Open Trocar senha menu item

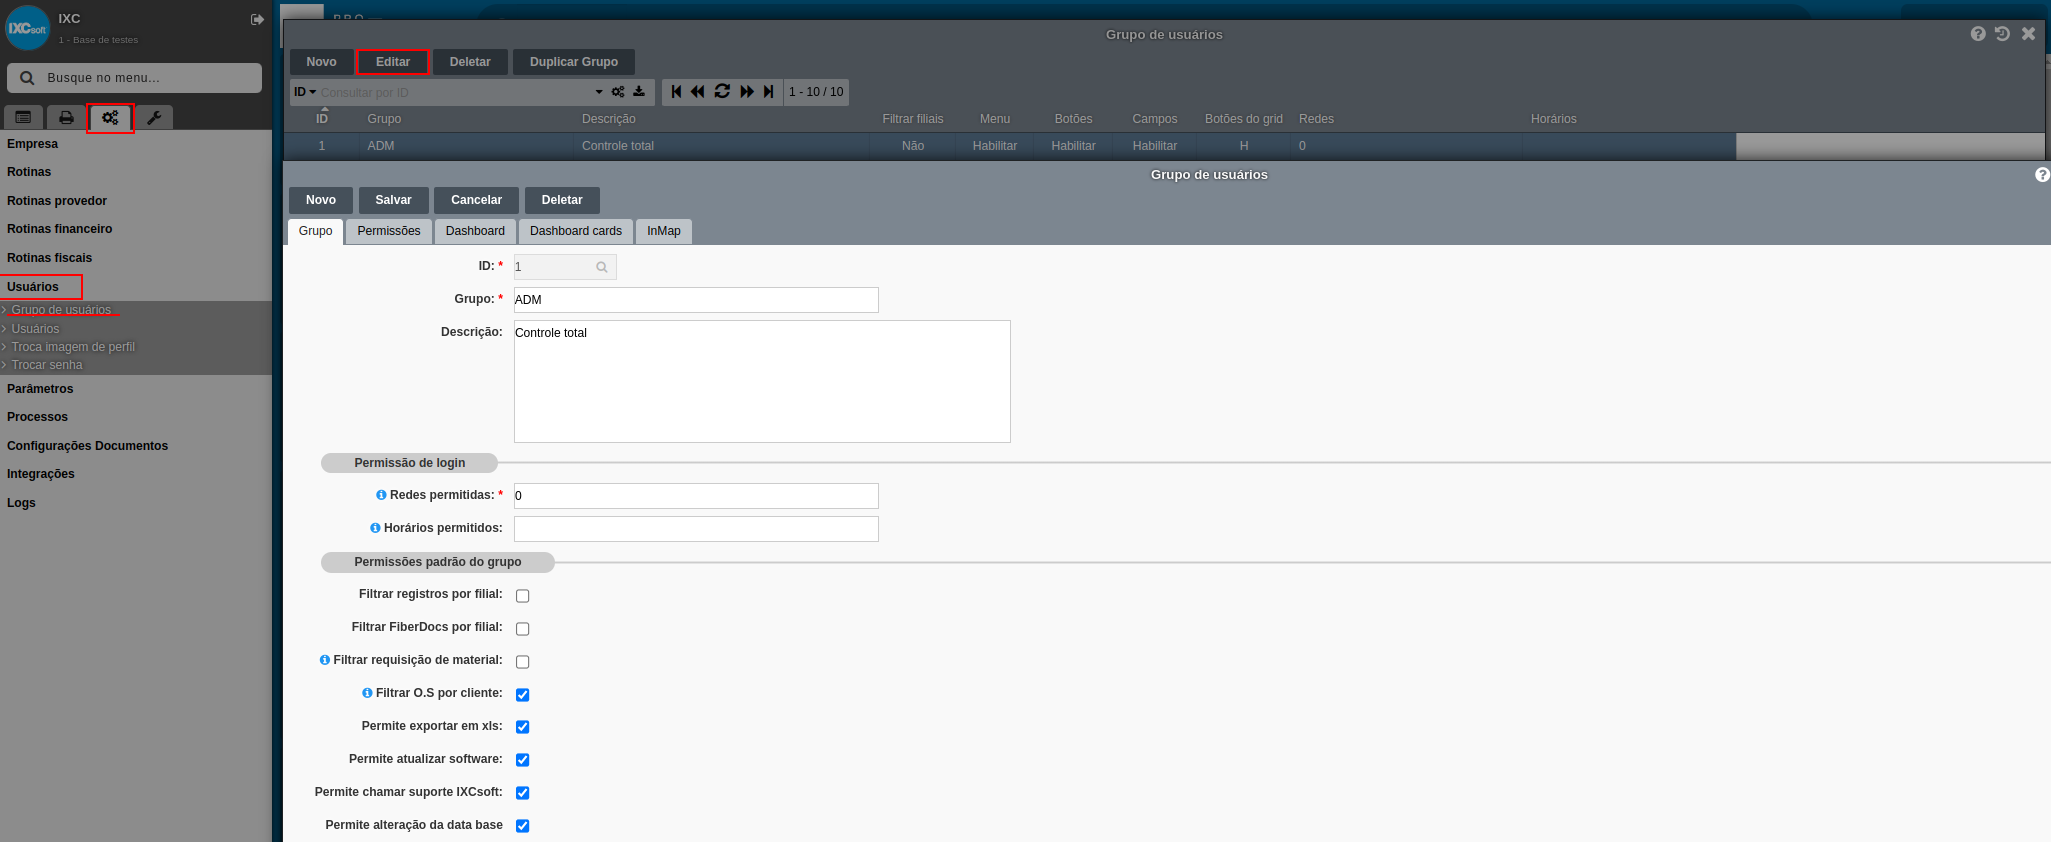pyautogui.click(x=47, y=365)
